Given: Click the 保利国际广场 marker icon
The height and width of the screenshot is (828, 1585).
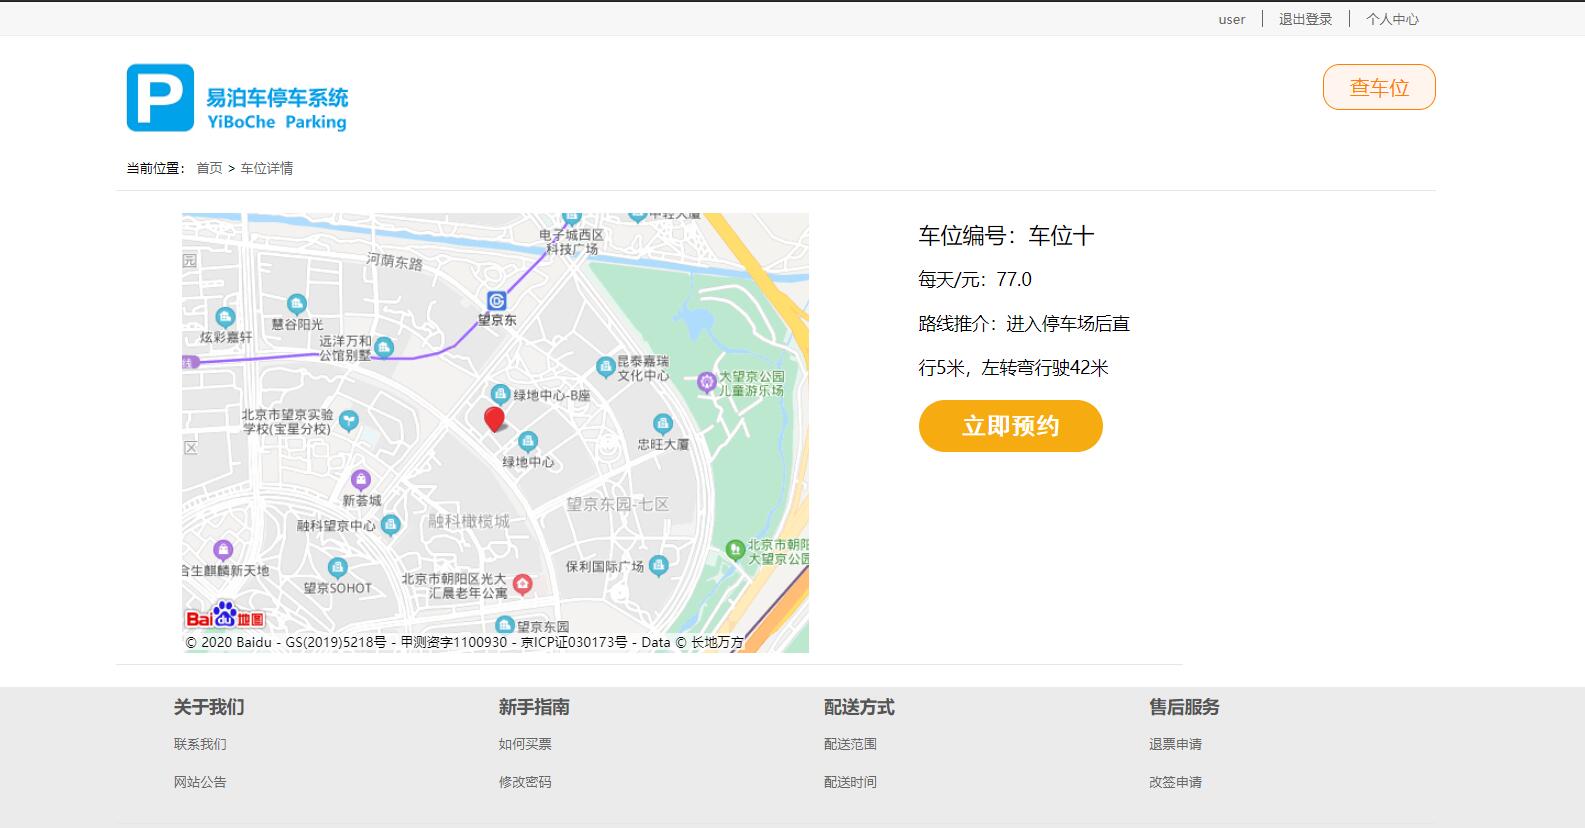Looking at the screenshot, I should [658, 566].
